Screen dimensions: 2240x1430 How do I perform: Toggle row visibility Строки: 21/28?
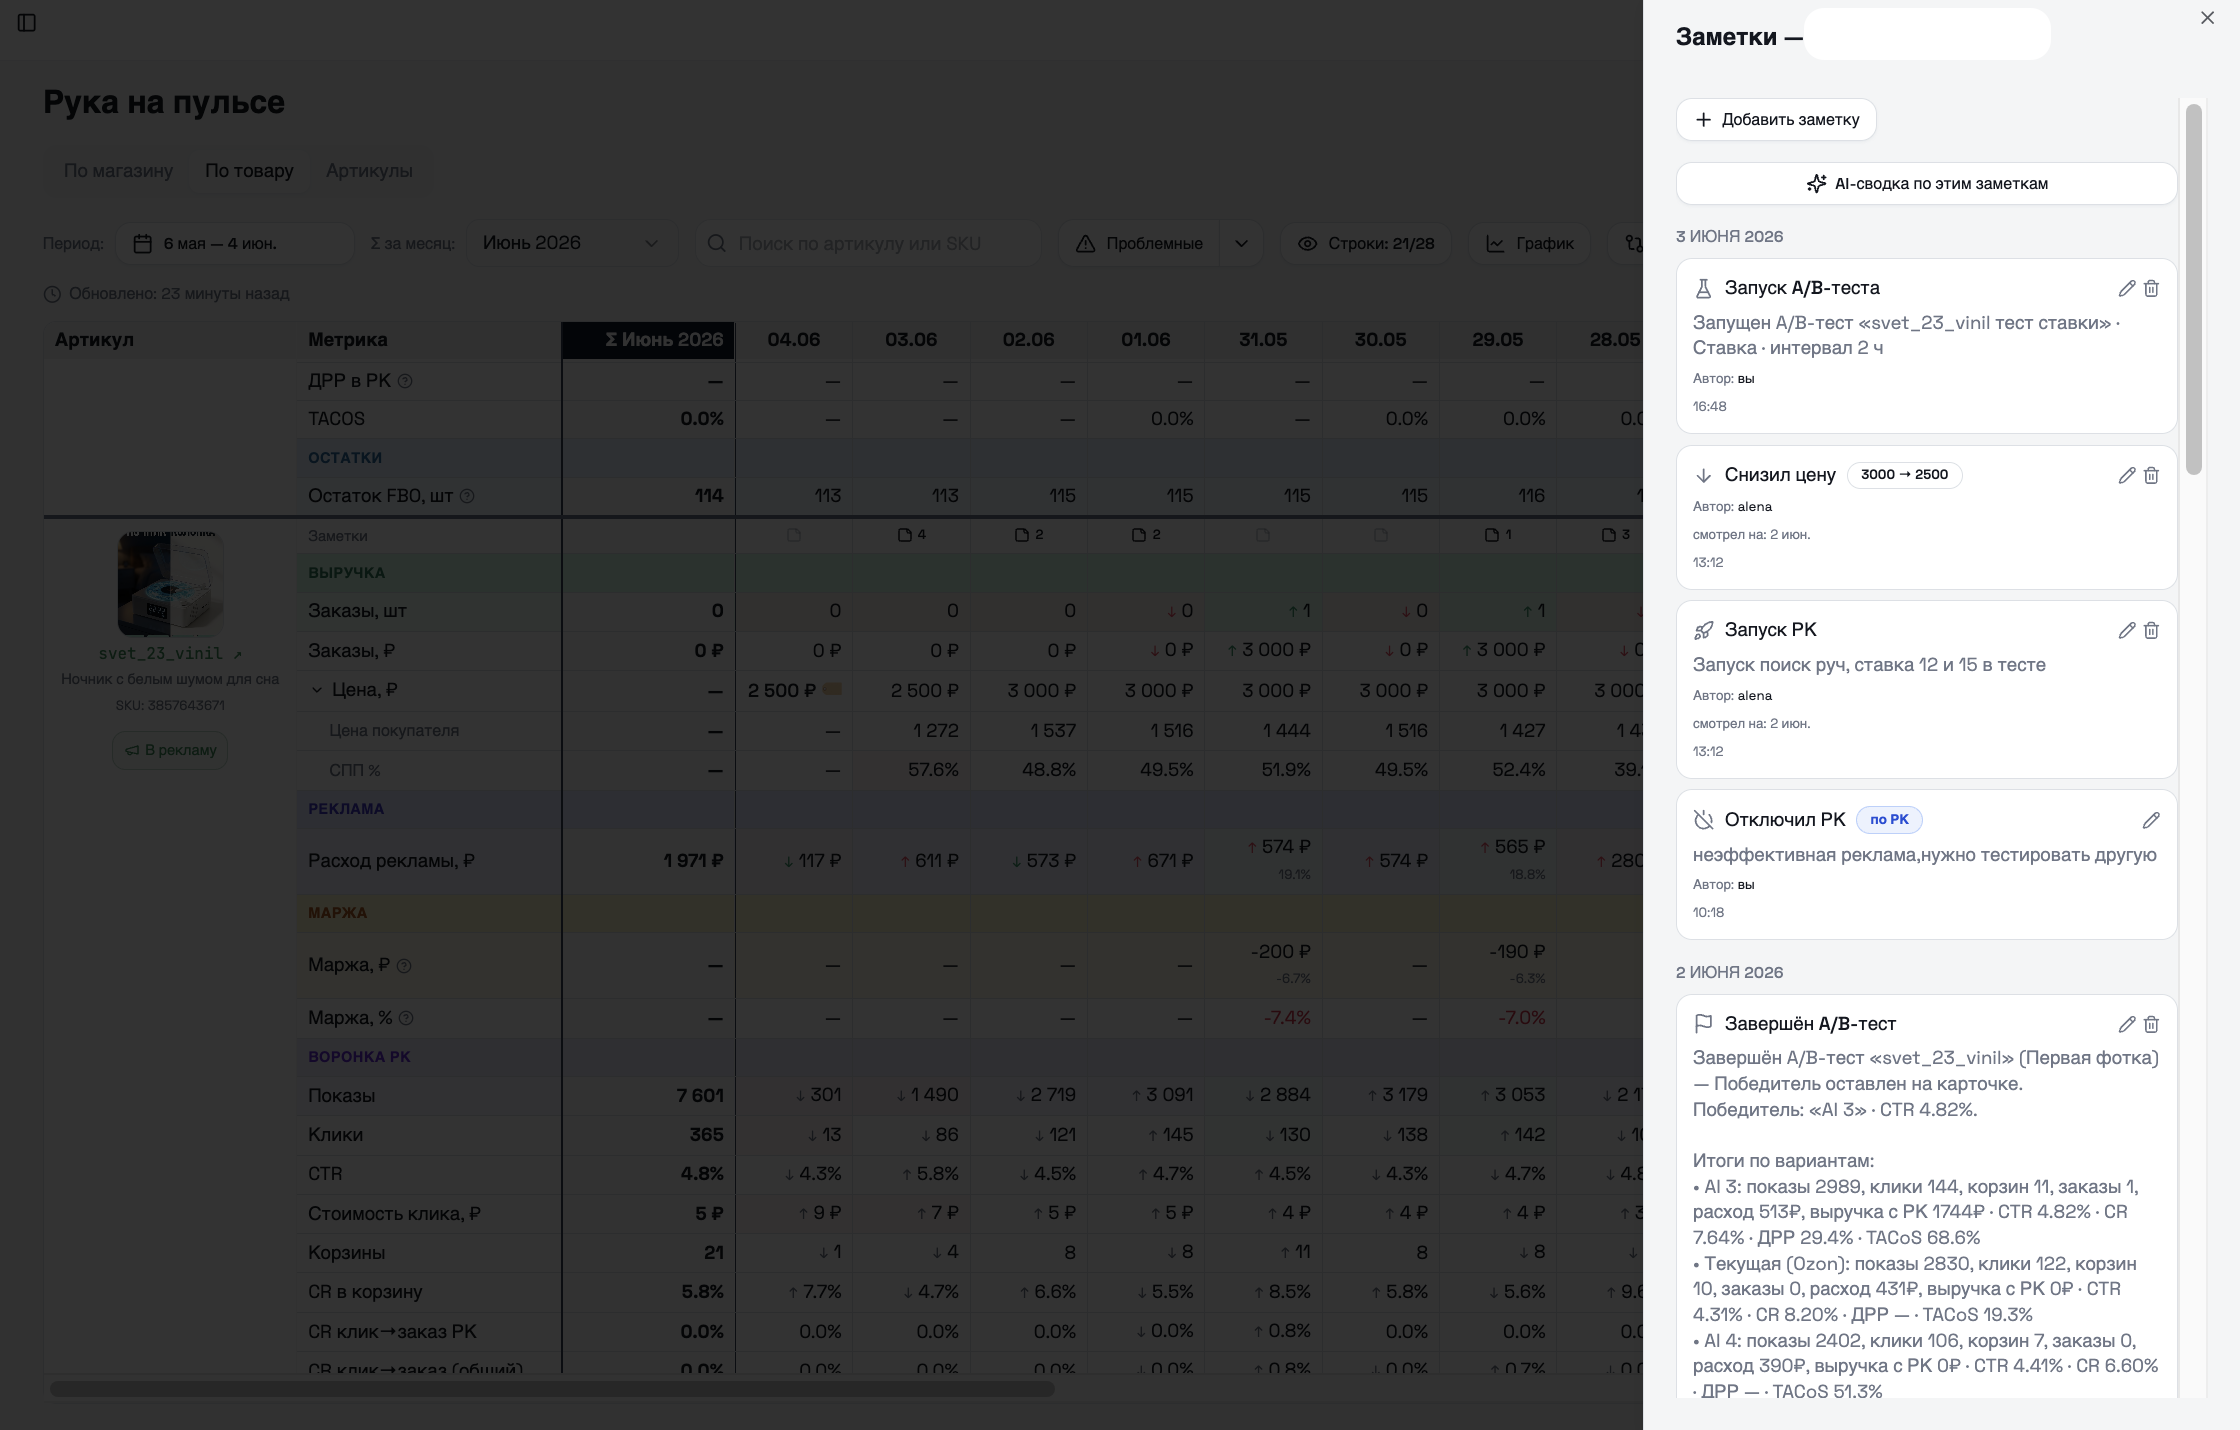1366,243
